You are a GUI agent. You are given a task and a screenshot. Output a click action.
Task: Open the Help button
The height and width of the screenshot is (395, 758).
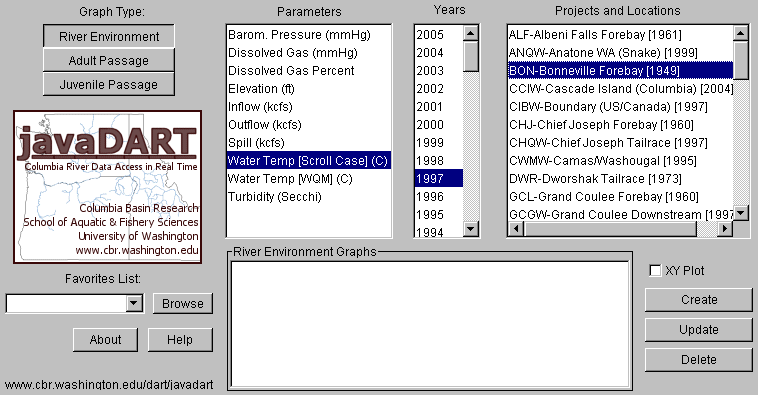pos(180,340)
